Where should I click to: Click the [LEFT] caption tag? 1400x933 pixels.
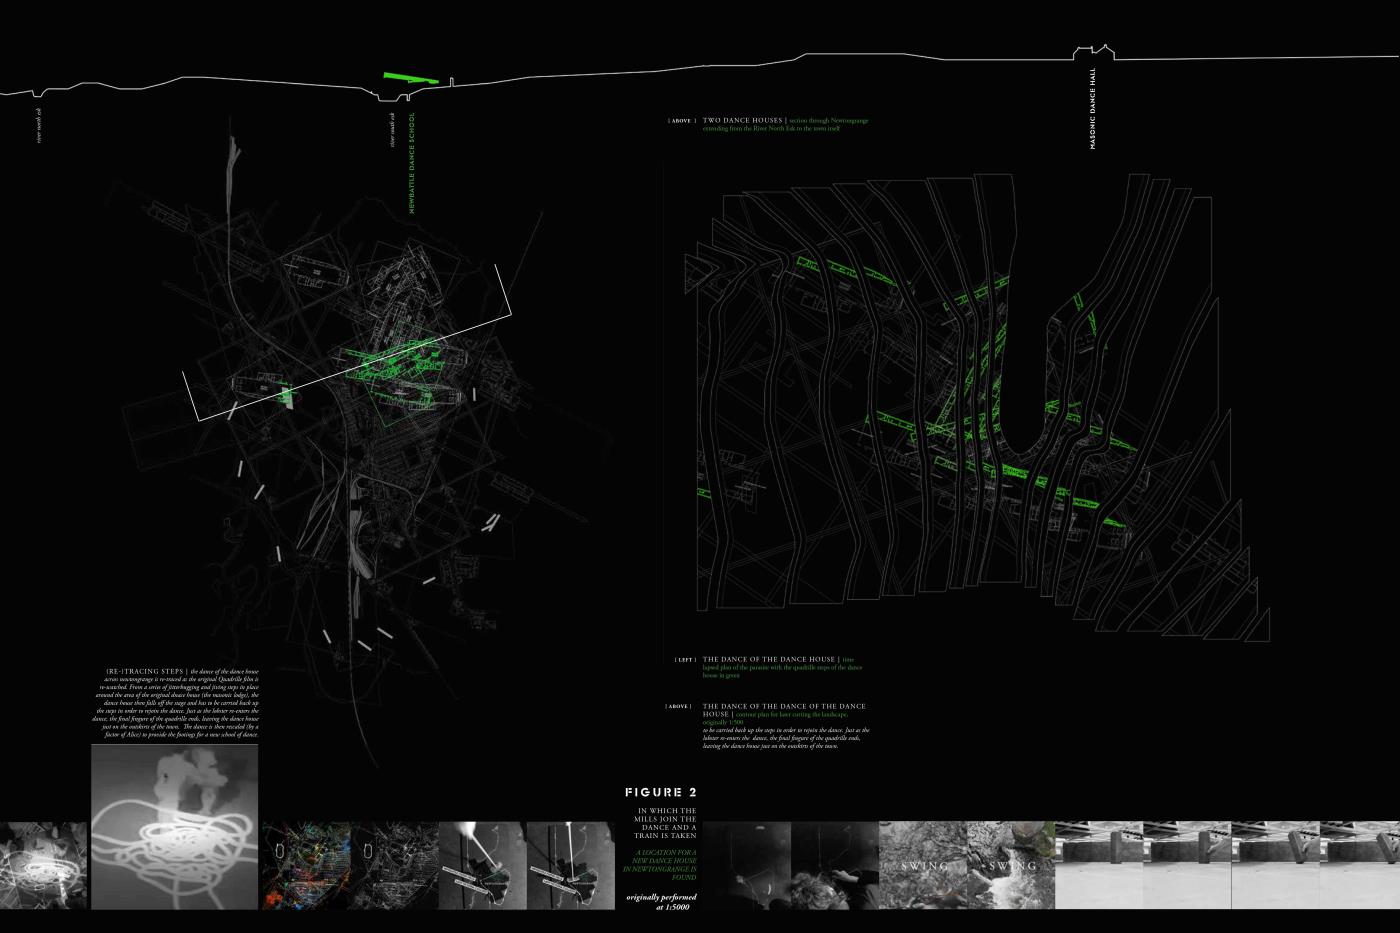tap(684, 660)
